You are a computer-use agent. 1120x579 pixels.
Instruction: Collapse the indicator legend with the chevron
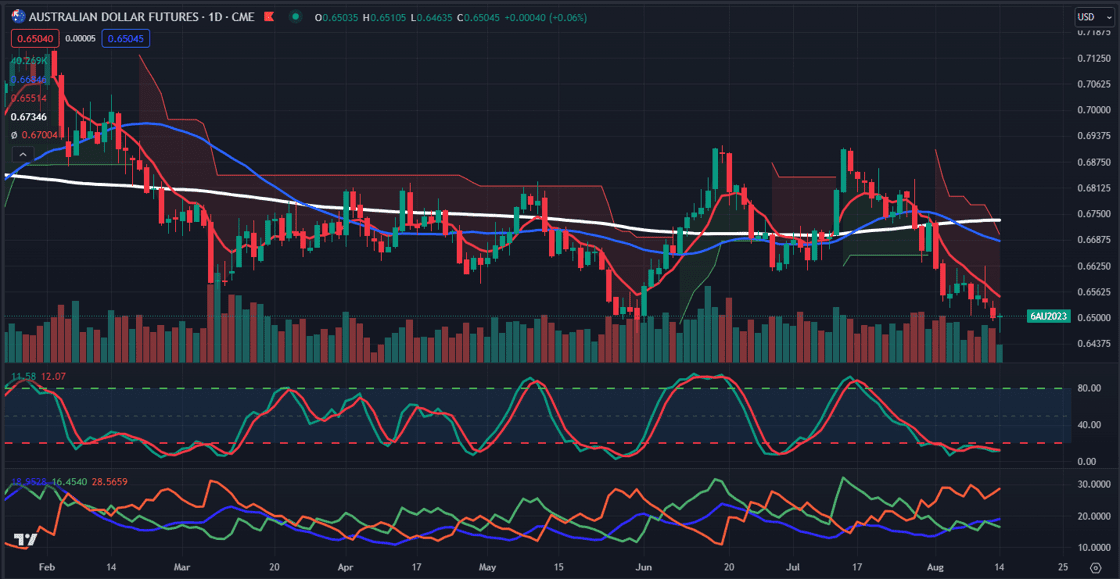point(23,153)
